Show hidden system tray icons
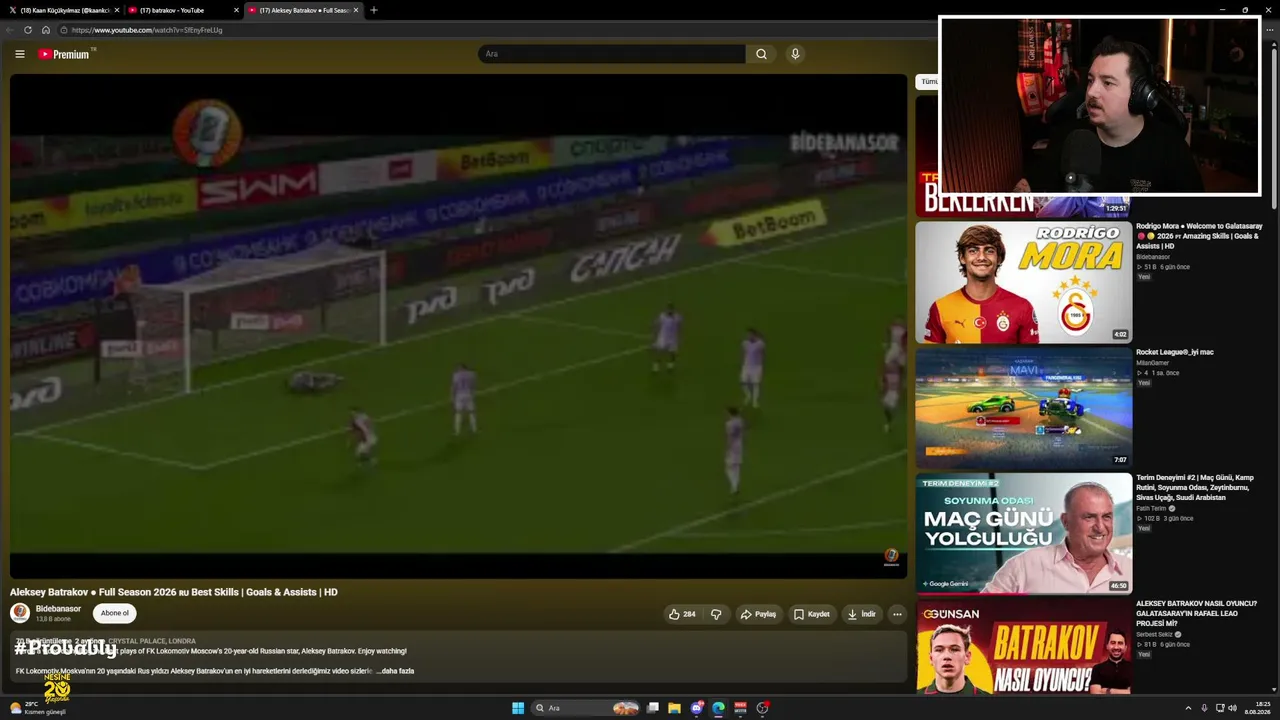Image resolution: width=1280 pixels, height=720 pixels. [x=1190, y=708]
